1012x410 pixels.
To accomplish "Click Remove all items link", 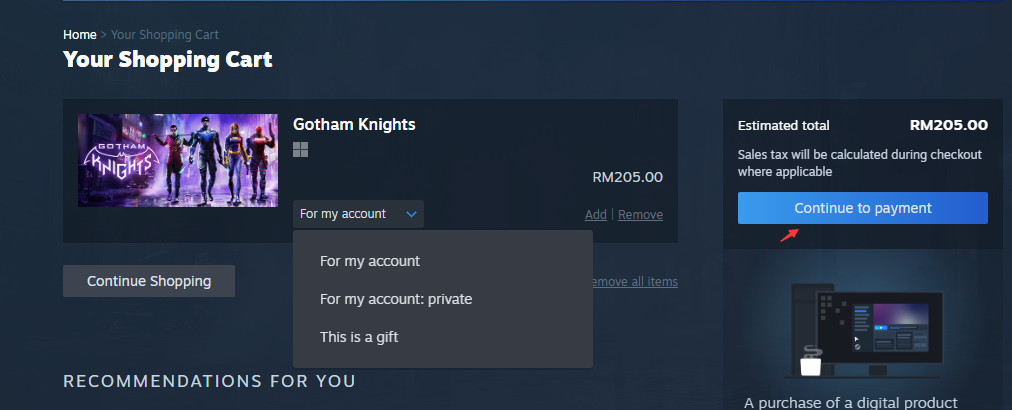I will (x=635, y=282).
